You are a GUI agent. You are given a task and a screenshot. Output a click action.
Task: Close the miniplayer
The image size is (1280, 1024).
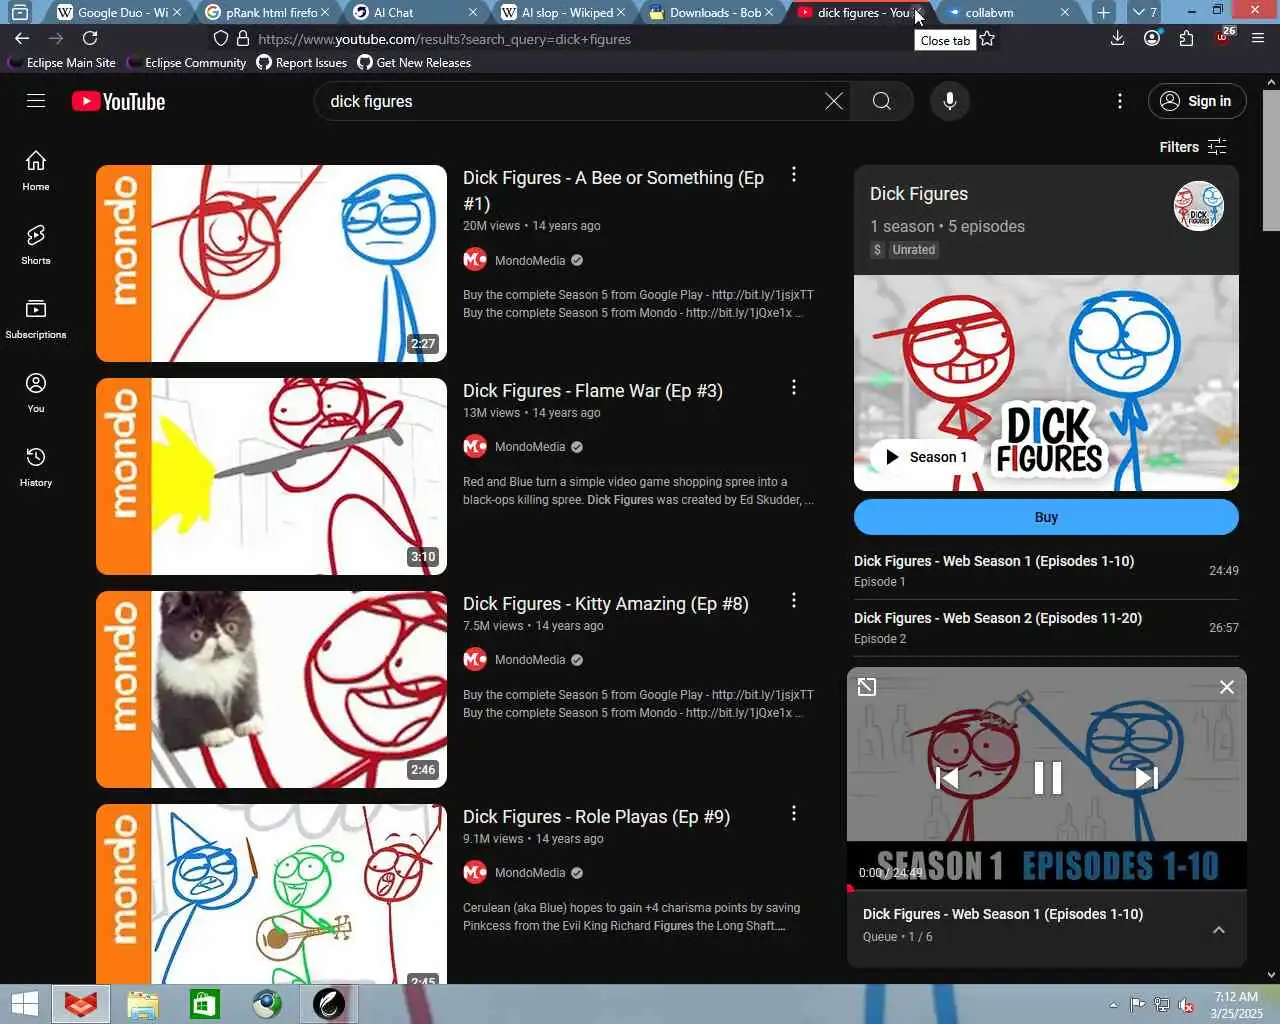(1227, 687)
